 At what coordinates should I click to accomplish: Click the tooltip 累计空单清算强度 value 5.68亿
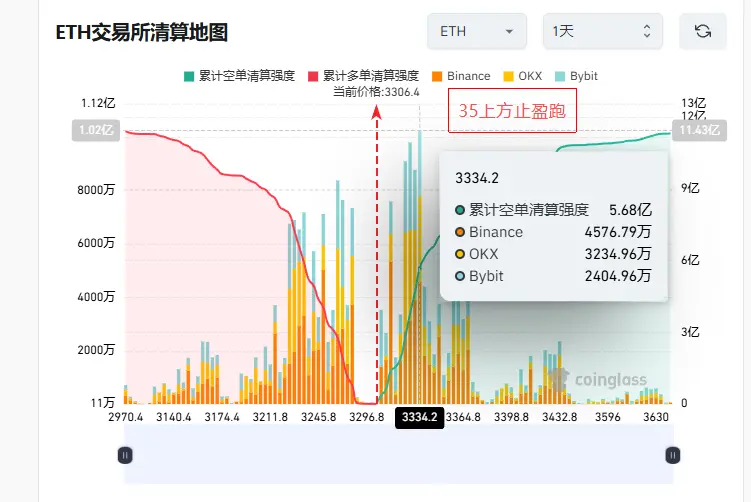(630, 210)
